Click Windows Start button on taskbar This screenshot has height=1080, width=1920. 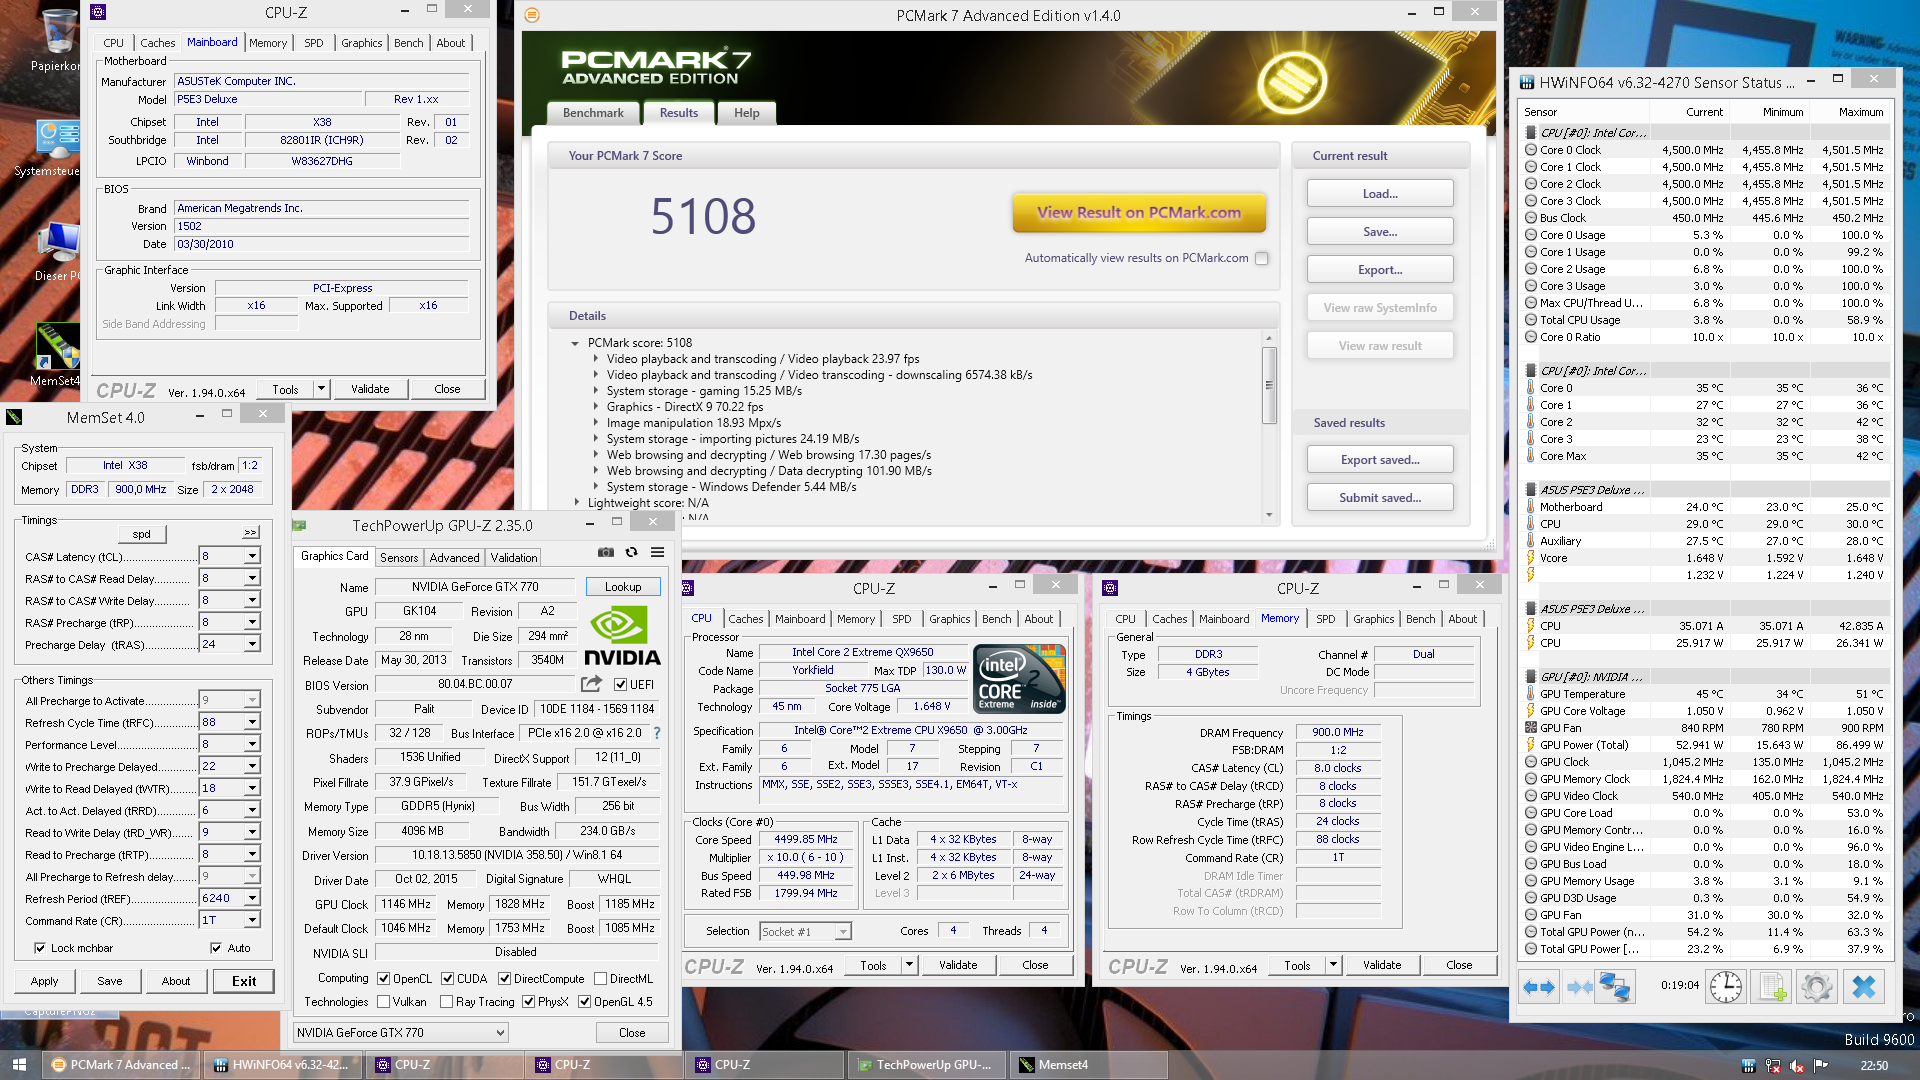pyautogui.click(x=19, y=1065)
